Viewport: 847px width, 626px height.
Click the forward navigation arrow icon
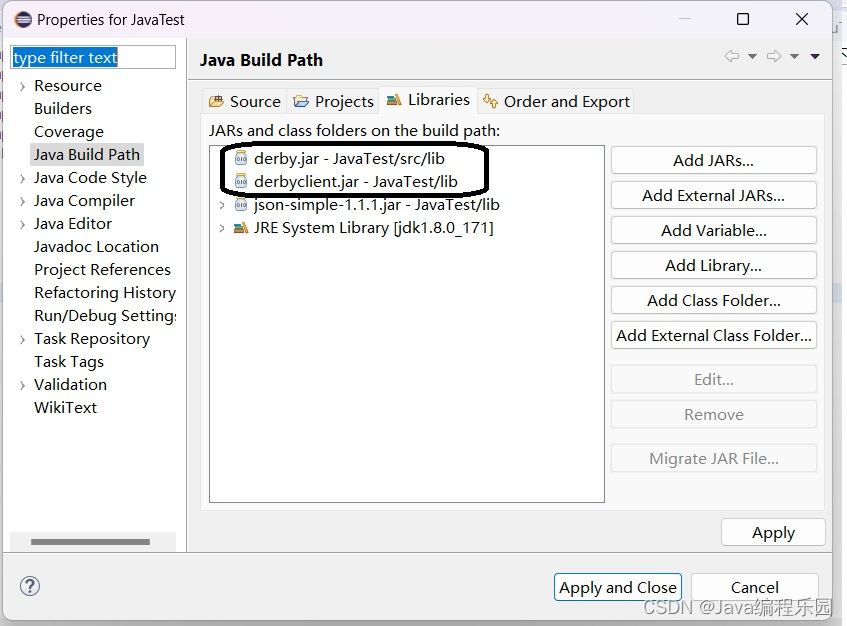coord(774,56)
